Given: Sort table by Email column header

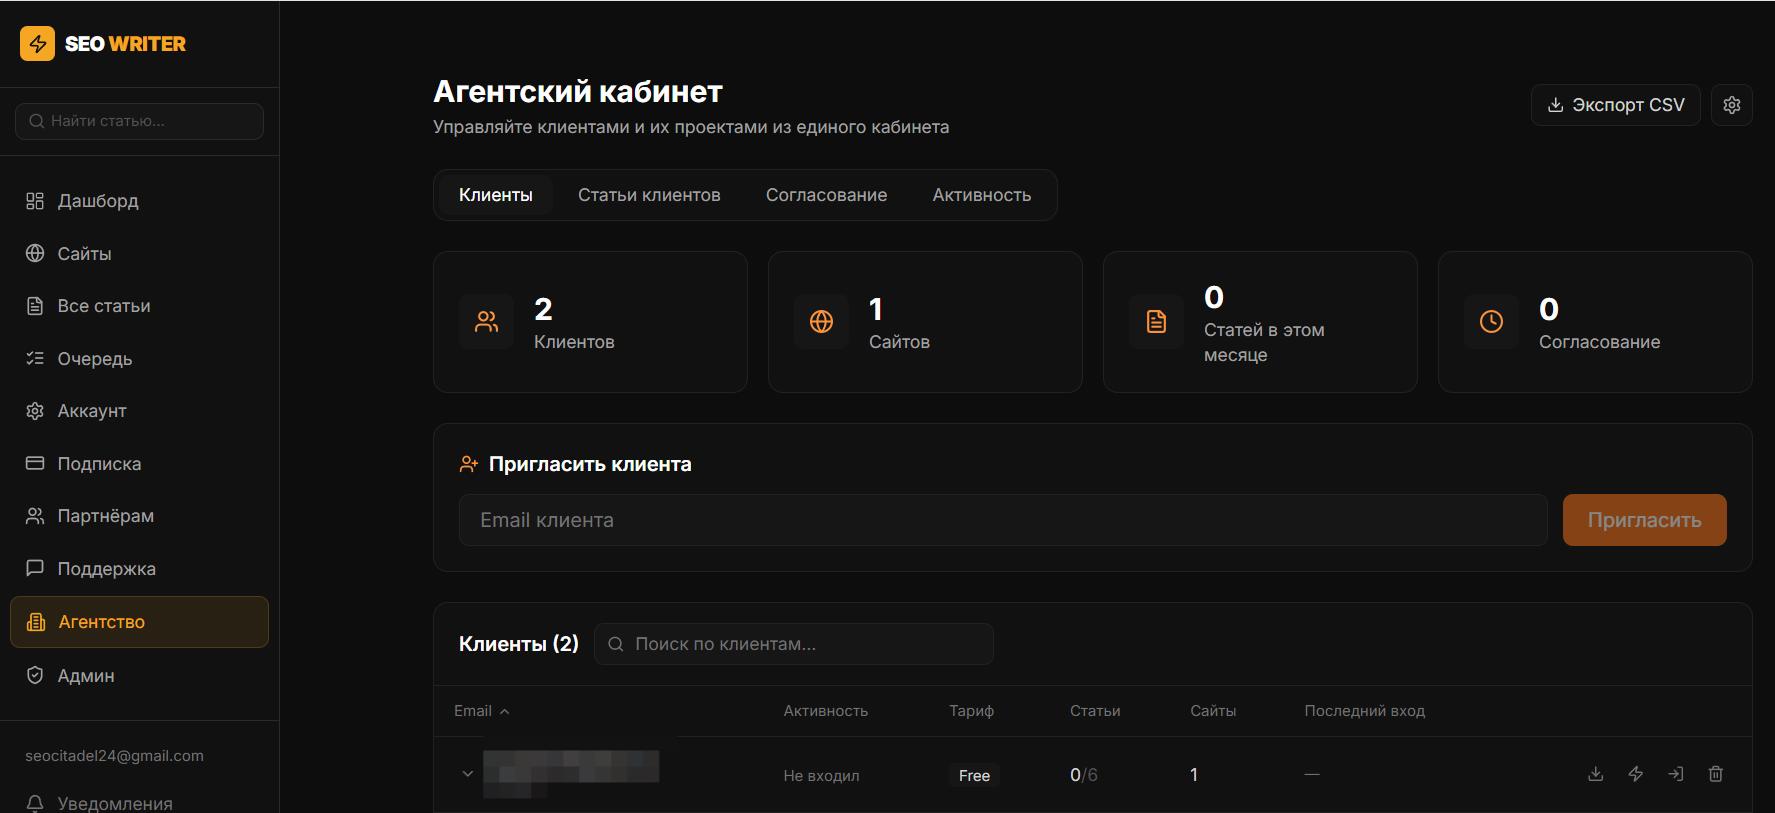Looking at the screenshot, I should point(482,711).
